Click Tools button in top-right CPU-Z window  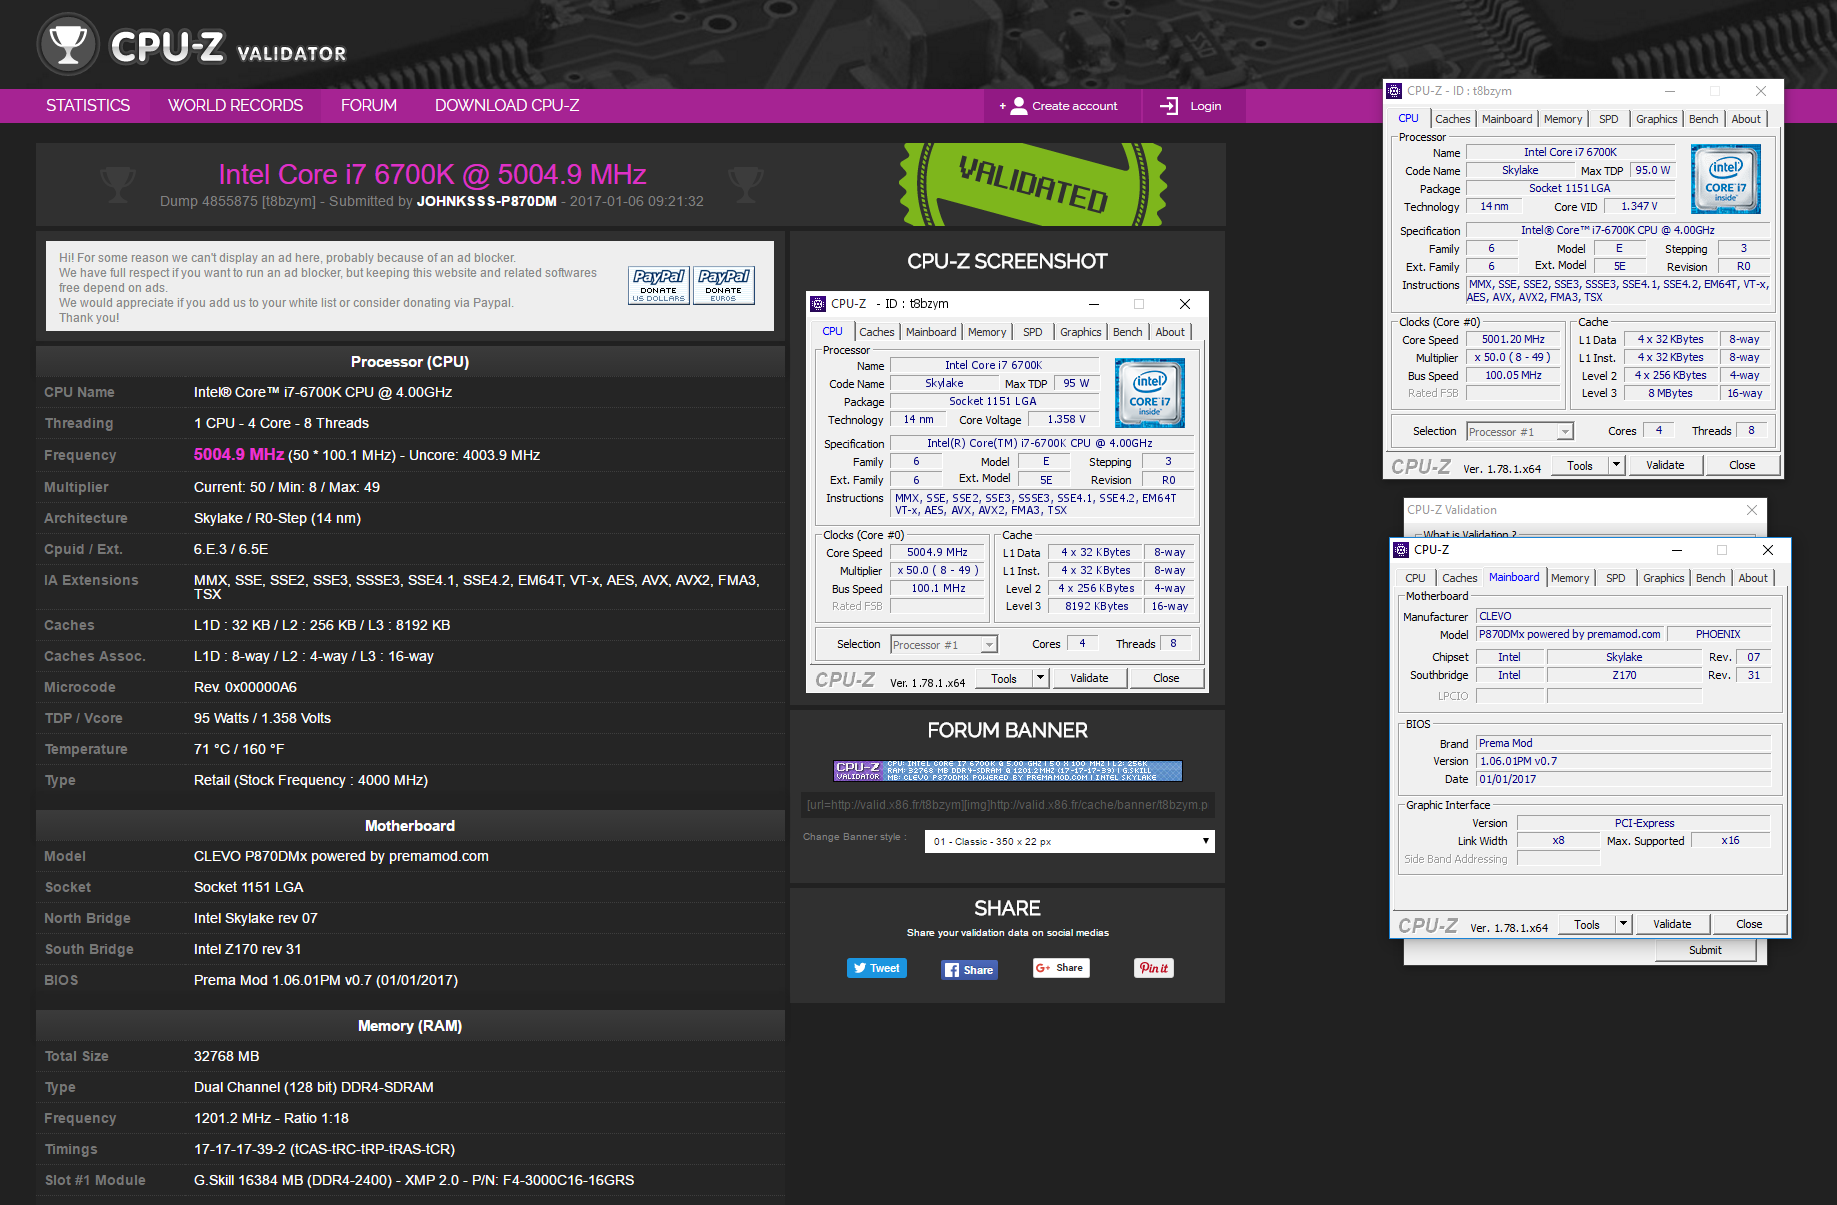[x=1580, y=465]
